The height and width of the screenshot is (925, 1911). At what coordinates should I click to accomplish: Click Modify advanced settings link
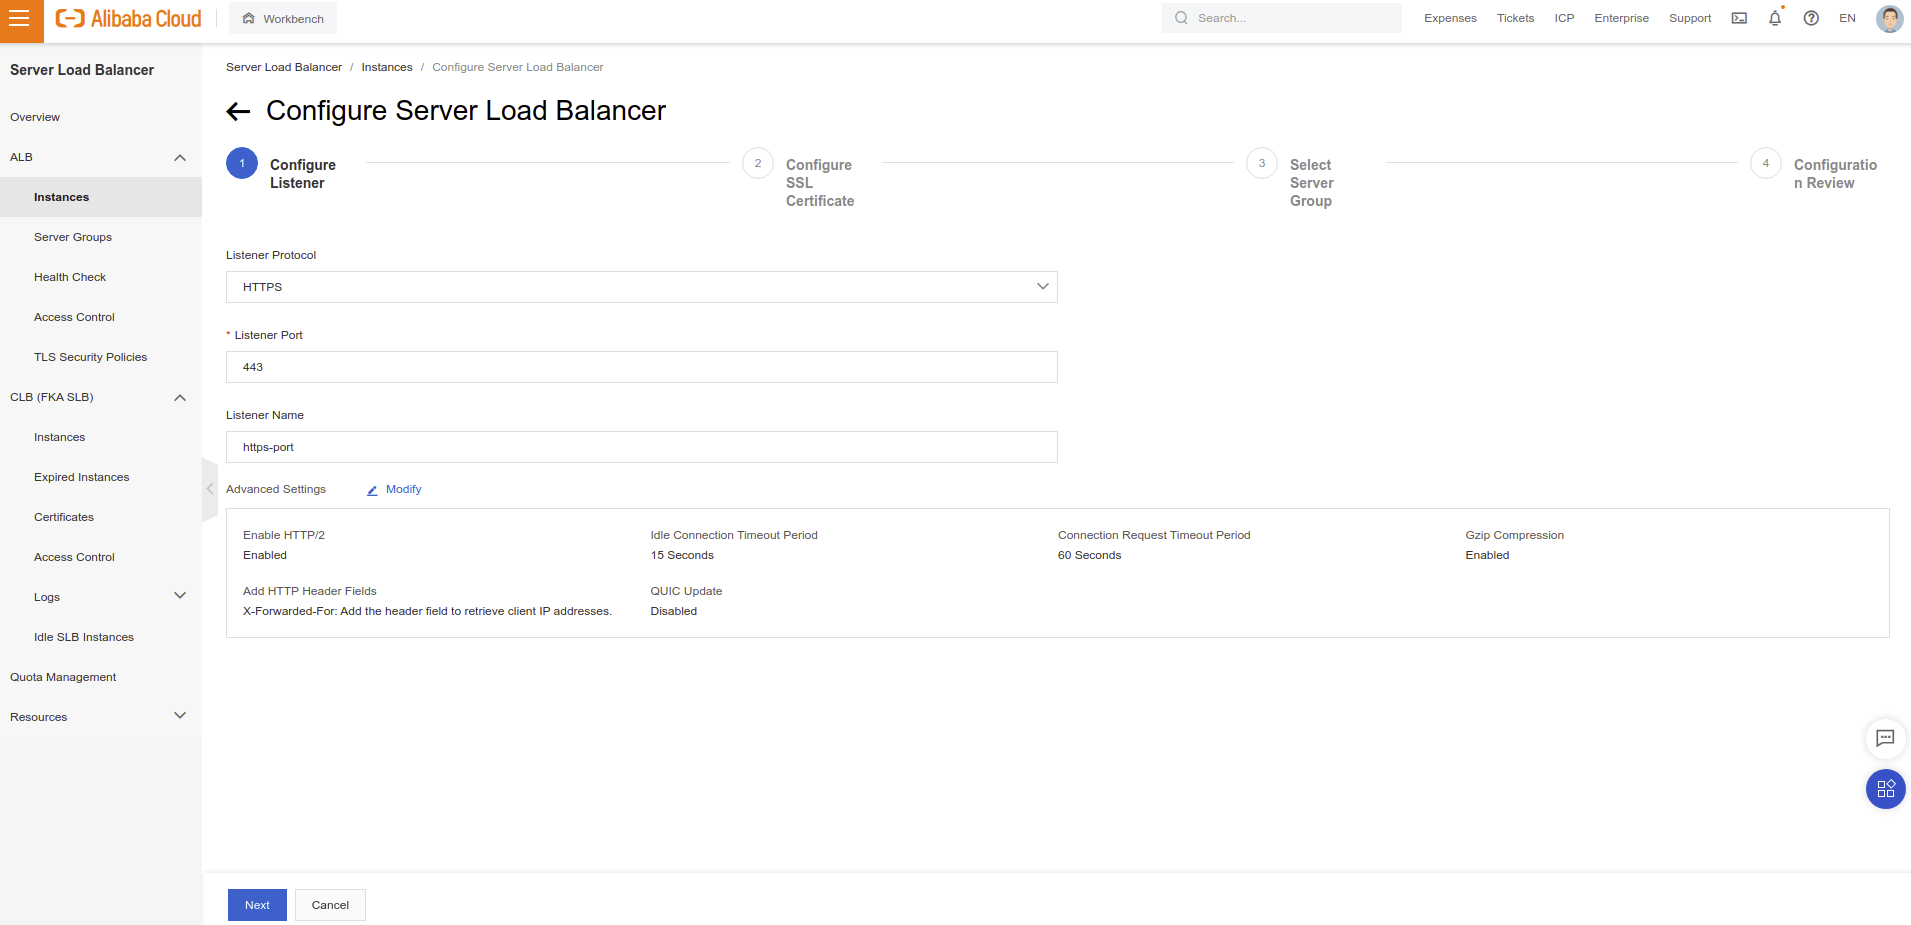click(x=394, y=489)
